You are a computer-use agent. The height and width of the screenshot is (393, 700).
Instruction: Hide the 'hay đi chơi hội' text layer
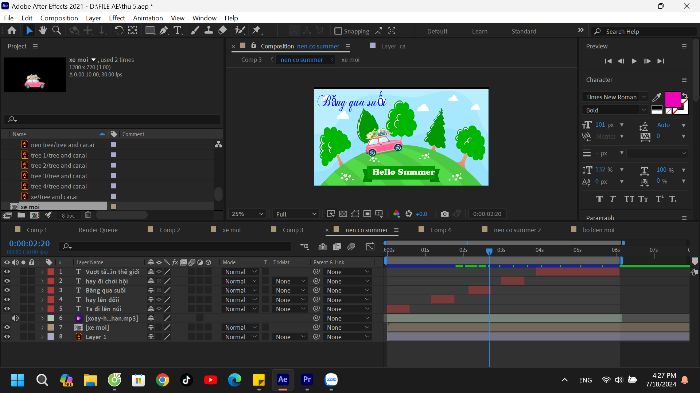coord(7,281)
